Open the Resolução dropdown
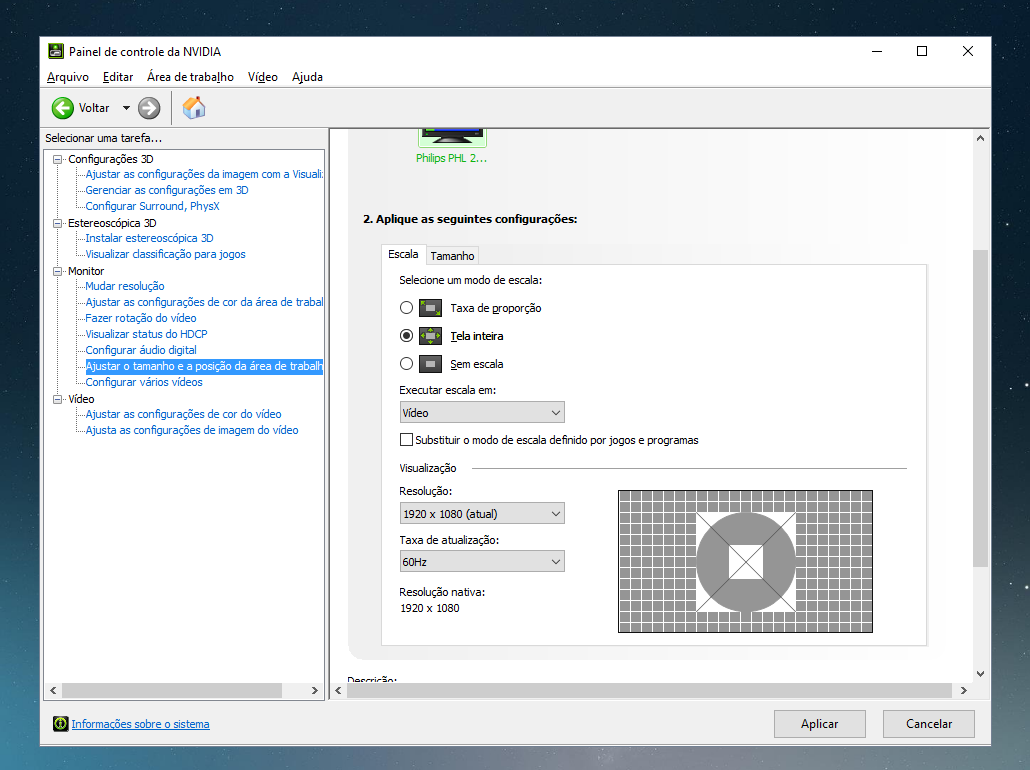This screenshot has width=1030, height=770. click(x=481, y=514)
